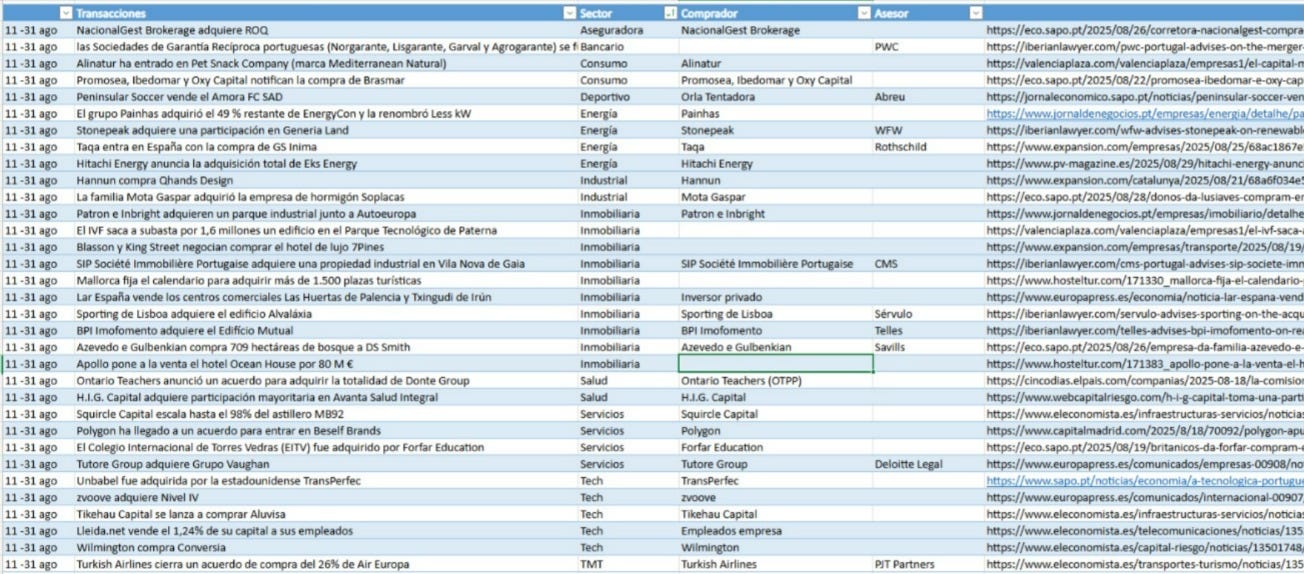Select the 'Empleados empresa' comprador cell
This screenshot has width=1304, height=574.
[775, 531]
